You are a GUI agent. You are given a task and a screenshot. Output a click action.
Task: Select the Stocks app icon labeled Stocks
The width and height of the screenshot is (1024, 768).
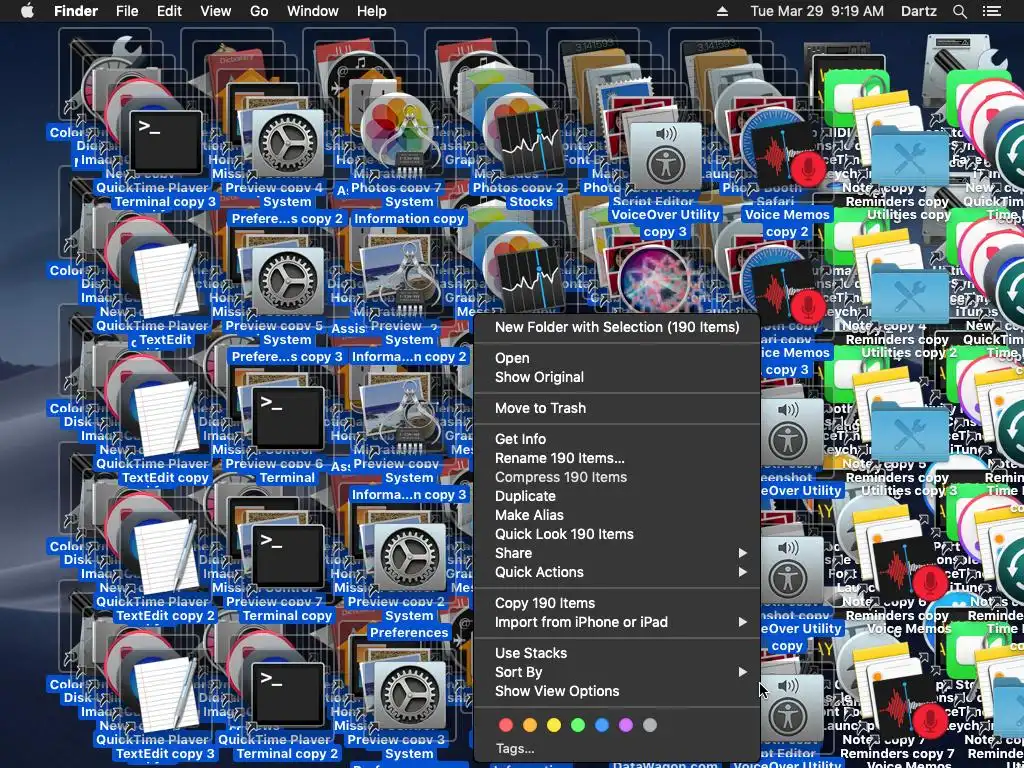(530, 142)
